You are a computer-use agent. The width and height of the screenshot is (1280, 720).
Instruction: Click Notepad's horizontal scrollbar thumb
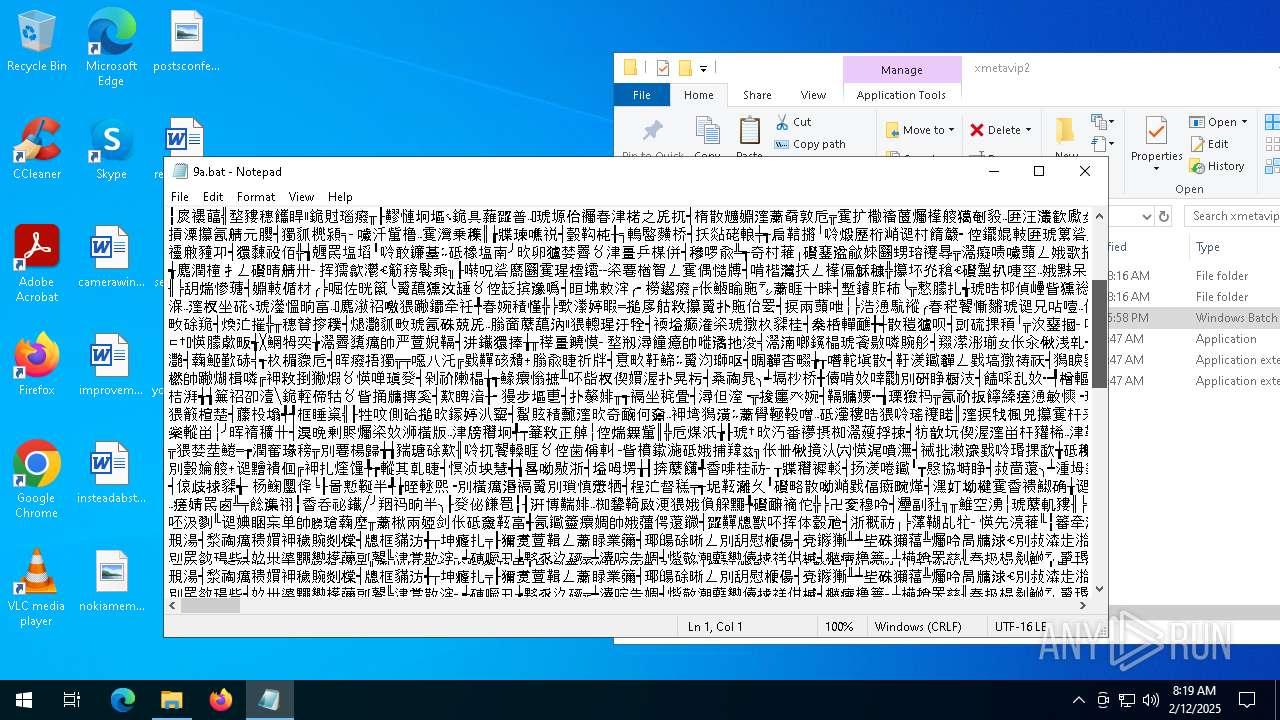point(210,604)
